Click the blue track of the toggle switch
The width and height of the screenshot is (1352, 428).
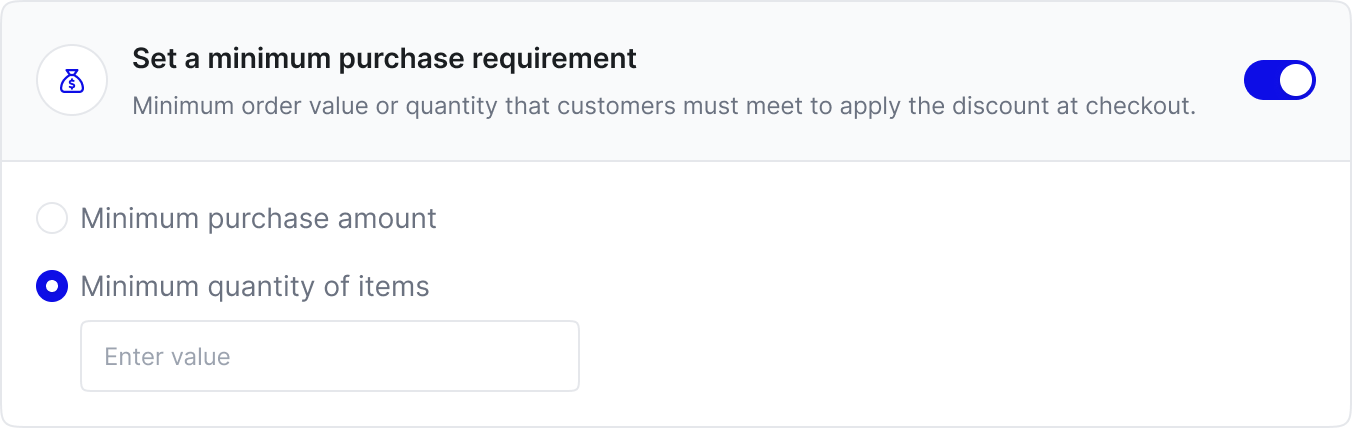click(1260, 81)
